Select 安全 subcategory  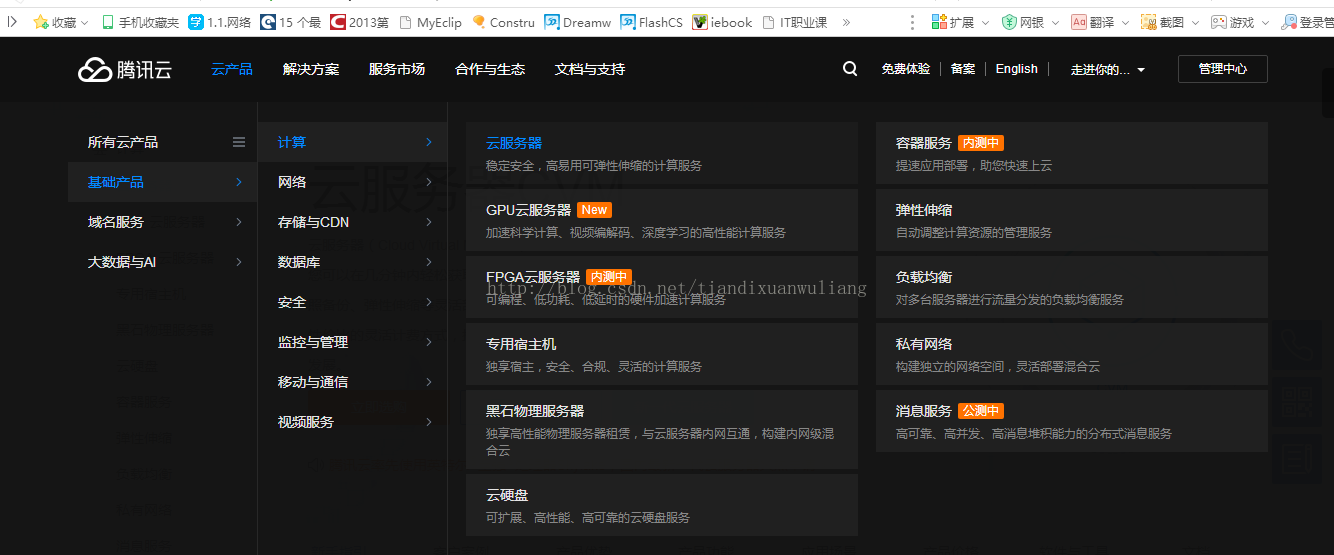pyautogui.click(x=353, y=302)
